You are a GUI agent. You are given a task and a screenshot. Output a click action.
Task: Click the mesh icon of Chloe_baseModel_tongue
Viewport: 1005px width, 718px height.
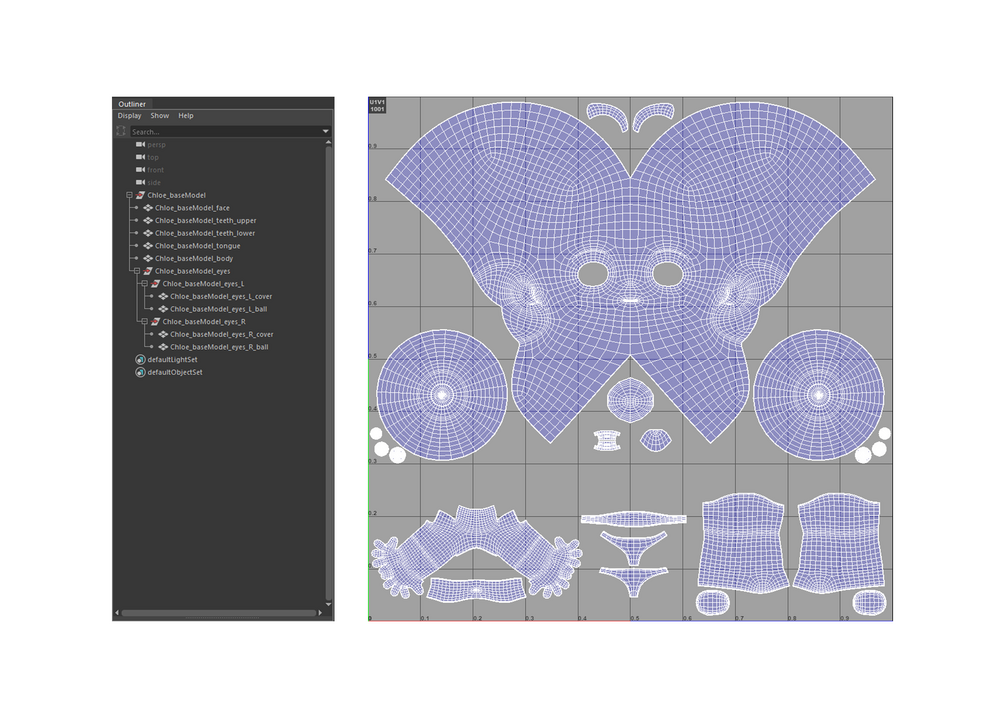click(148, 246)
